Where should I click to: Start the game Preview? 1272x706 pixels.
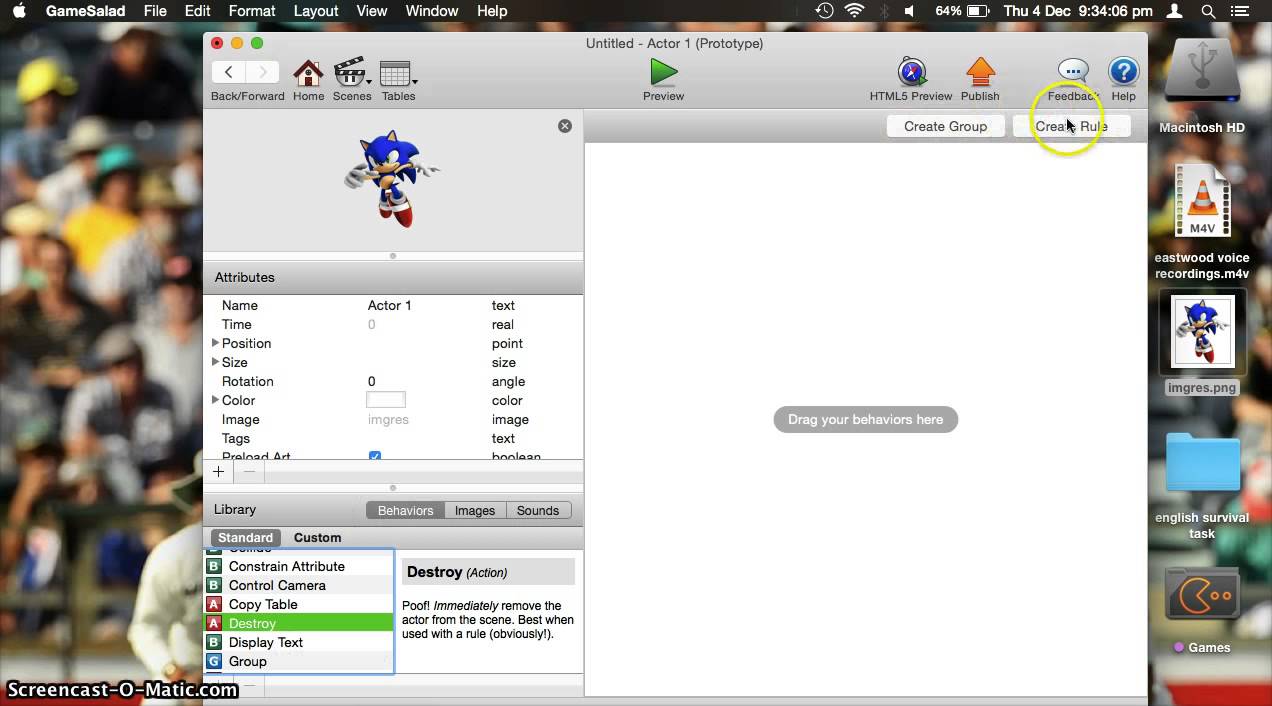click(x=663, y=72)
